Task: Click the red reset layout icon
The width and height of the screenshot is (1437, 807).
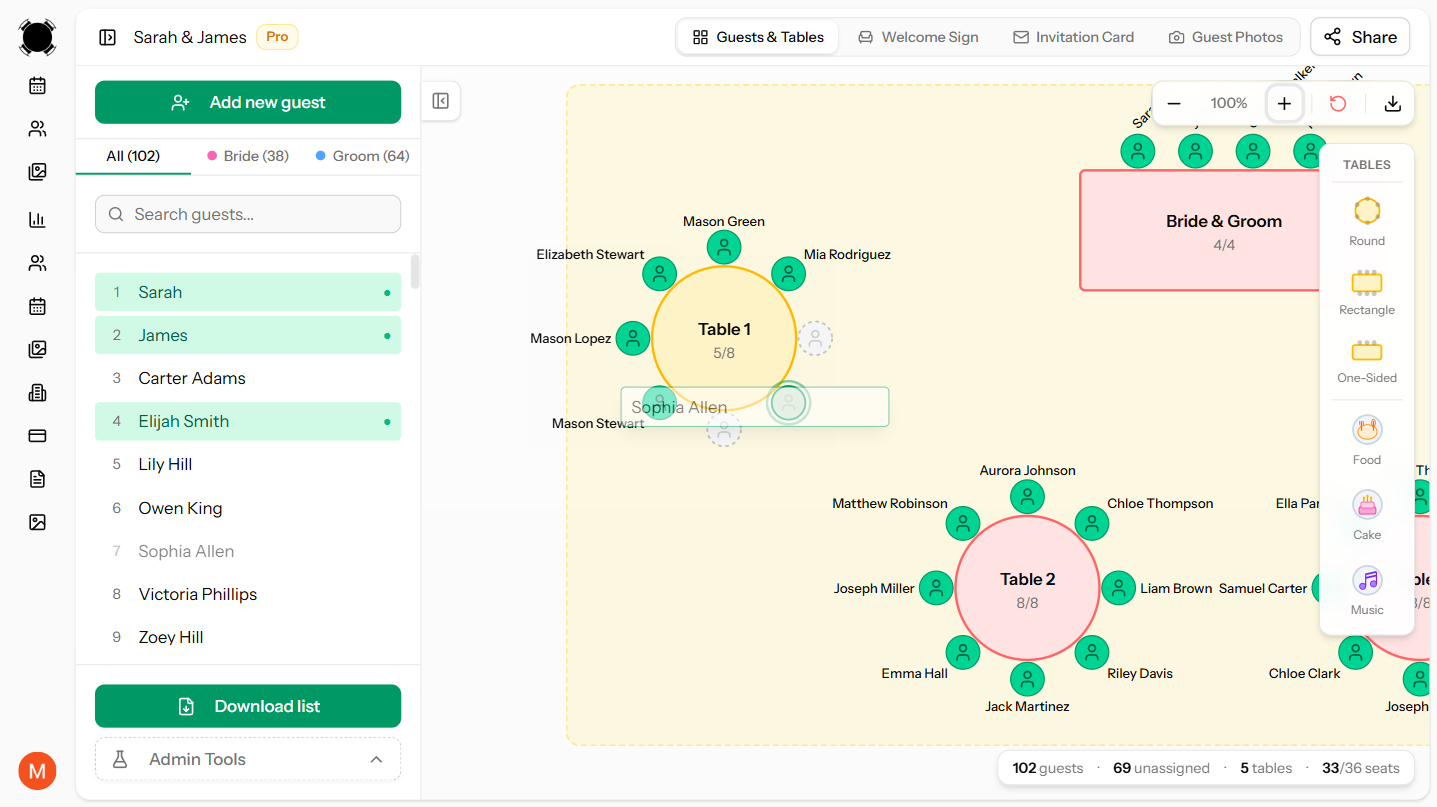Action: pyautogui.click(x=1338, y=103)
